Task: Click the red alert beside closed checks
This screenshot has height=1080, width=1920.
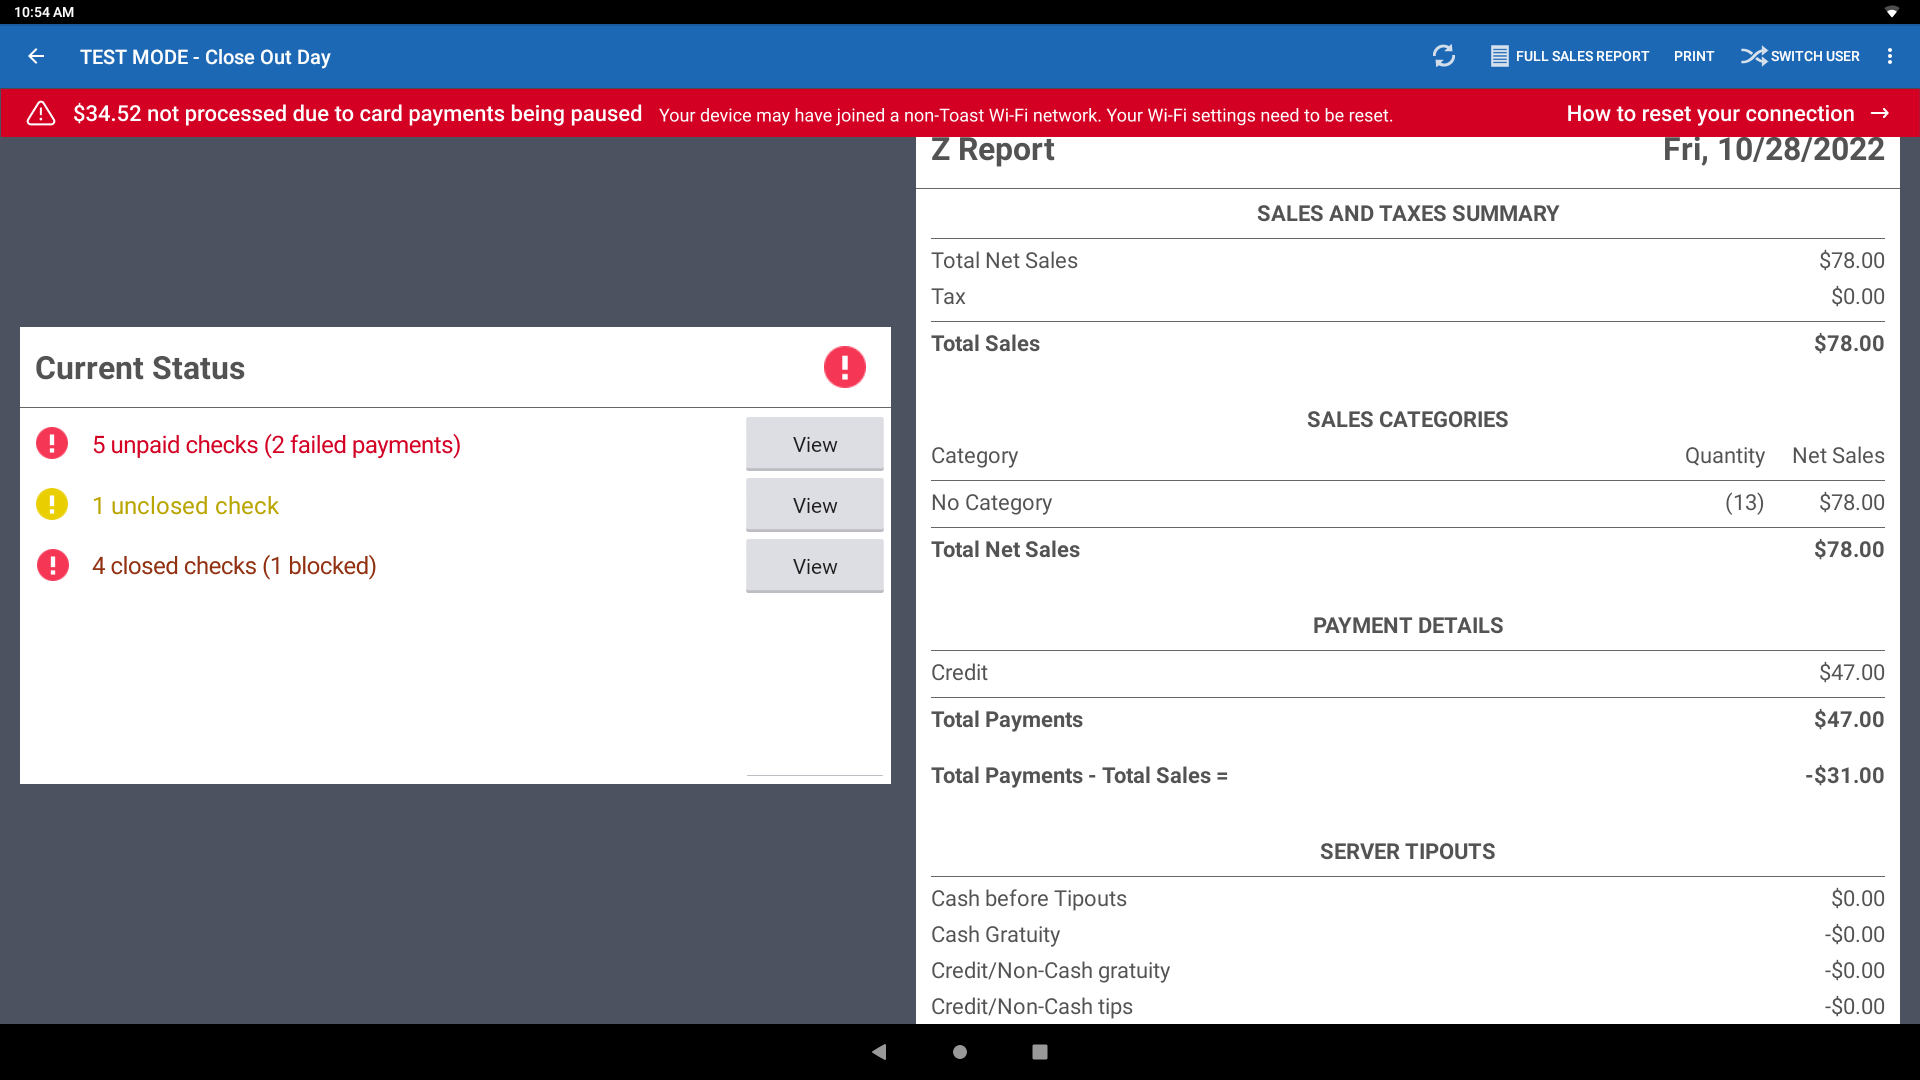Action: (52, 565)
